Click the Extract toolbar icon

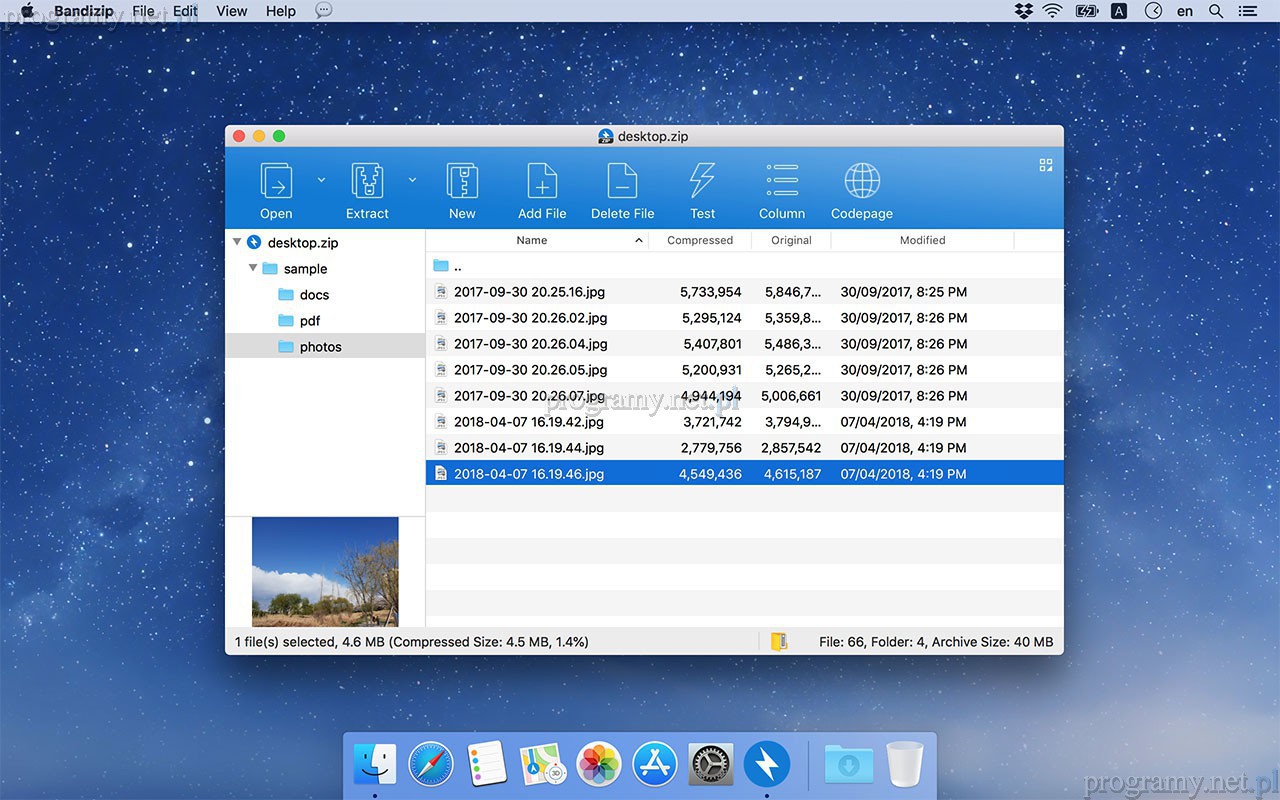click(367, 182)
